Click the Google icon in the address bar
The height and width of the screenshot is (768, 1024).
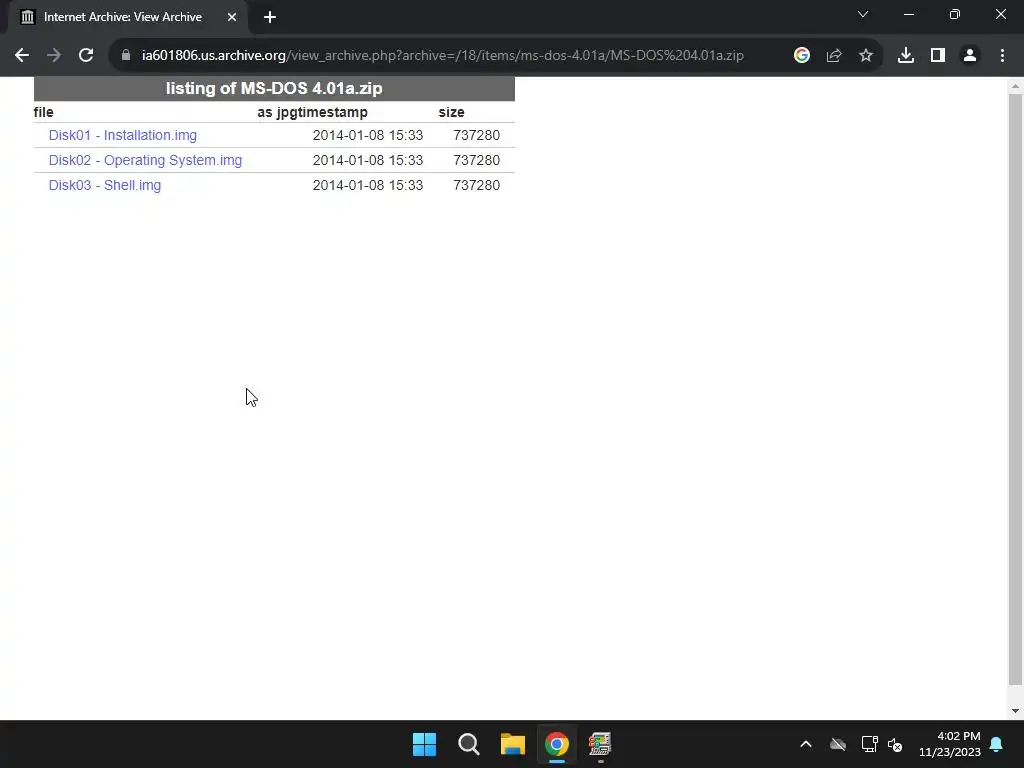pos(801,56)
